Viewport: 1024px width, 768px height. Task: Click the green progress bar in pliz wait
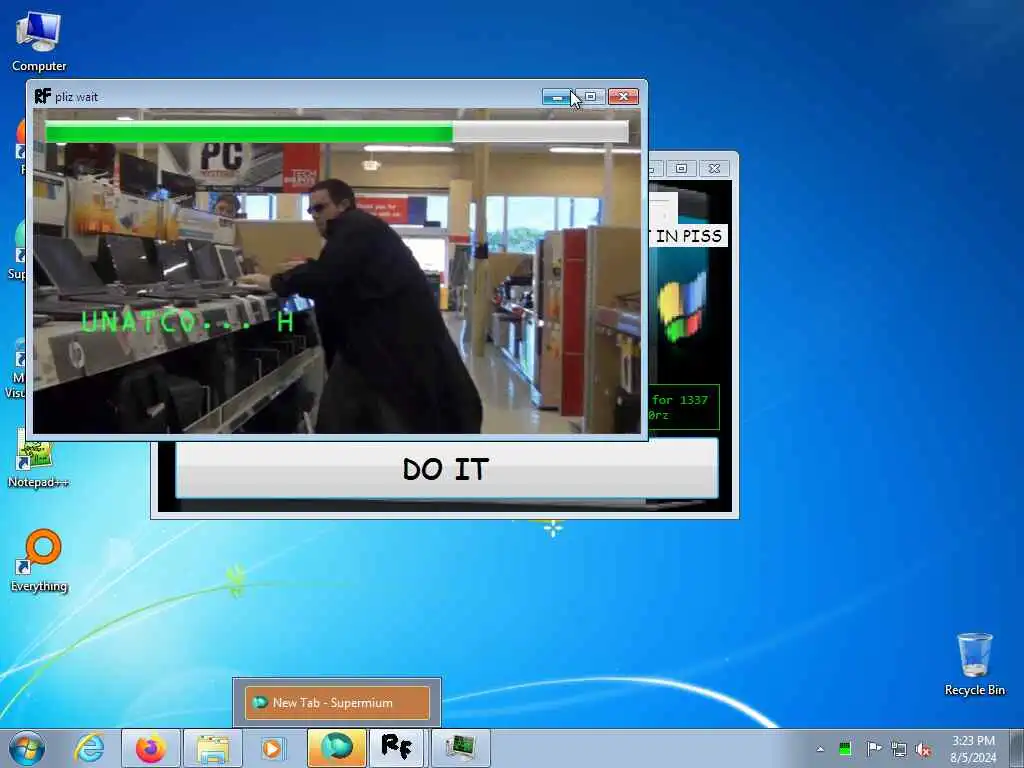336,132
